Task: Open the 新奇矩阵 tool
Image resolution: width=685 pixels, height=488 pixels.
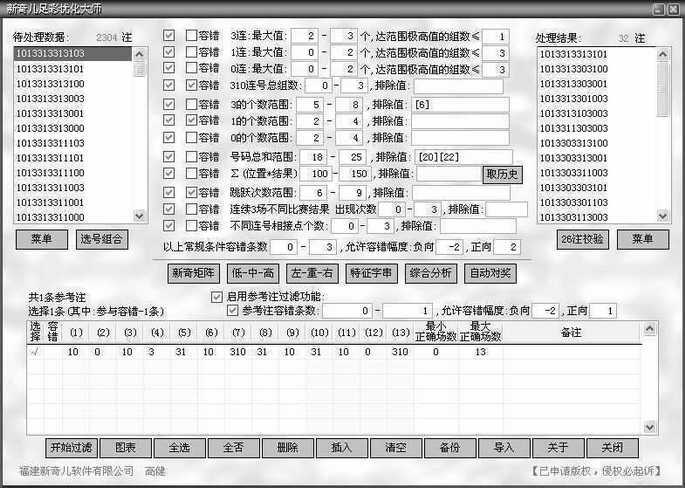Action: (x=192, y=272)
